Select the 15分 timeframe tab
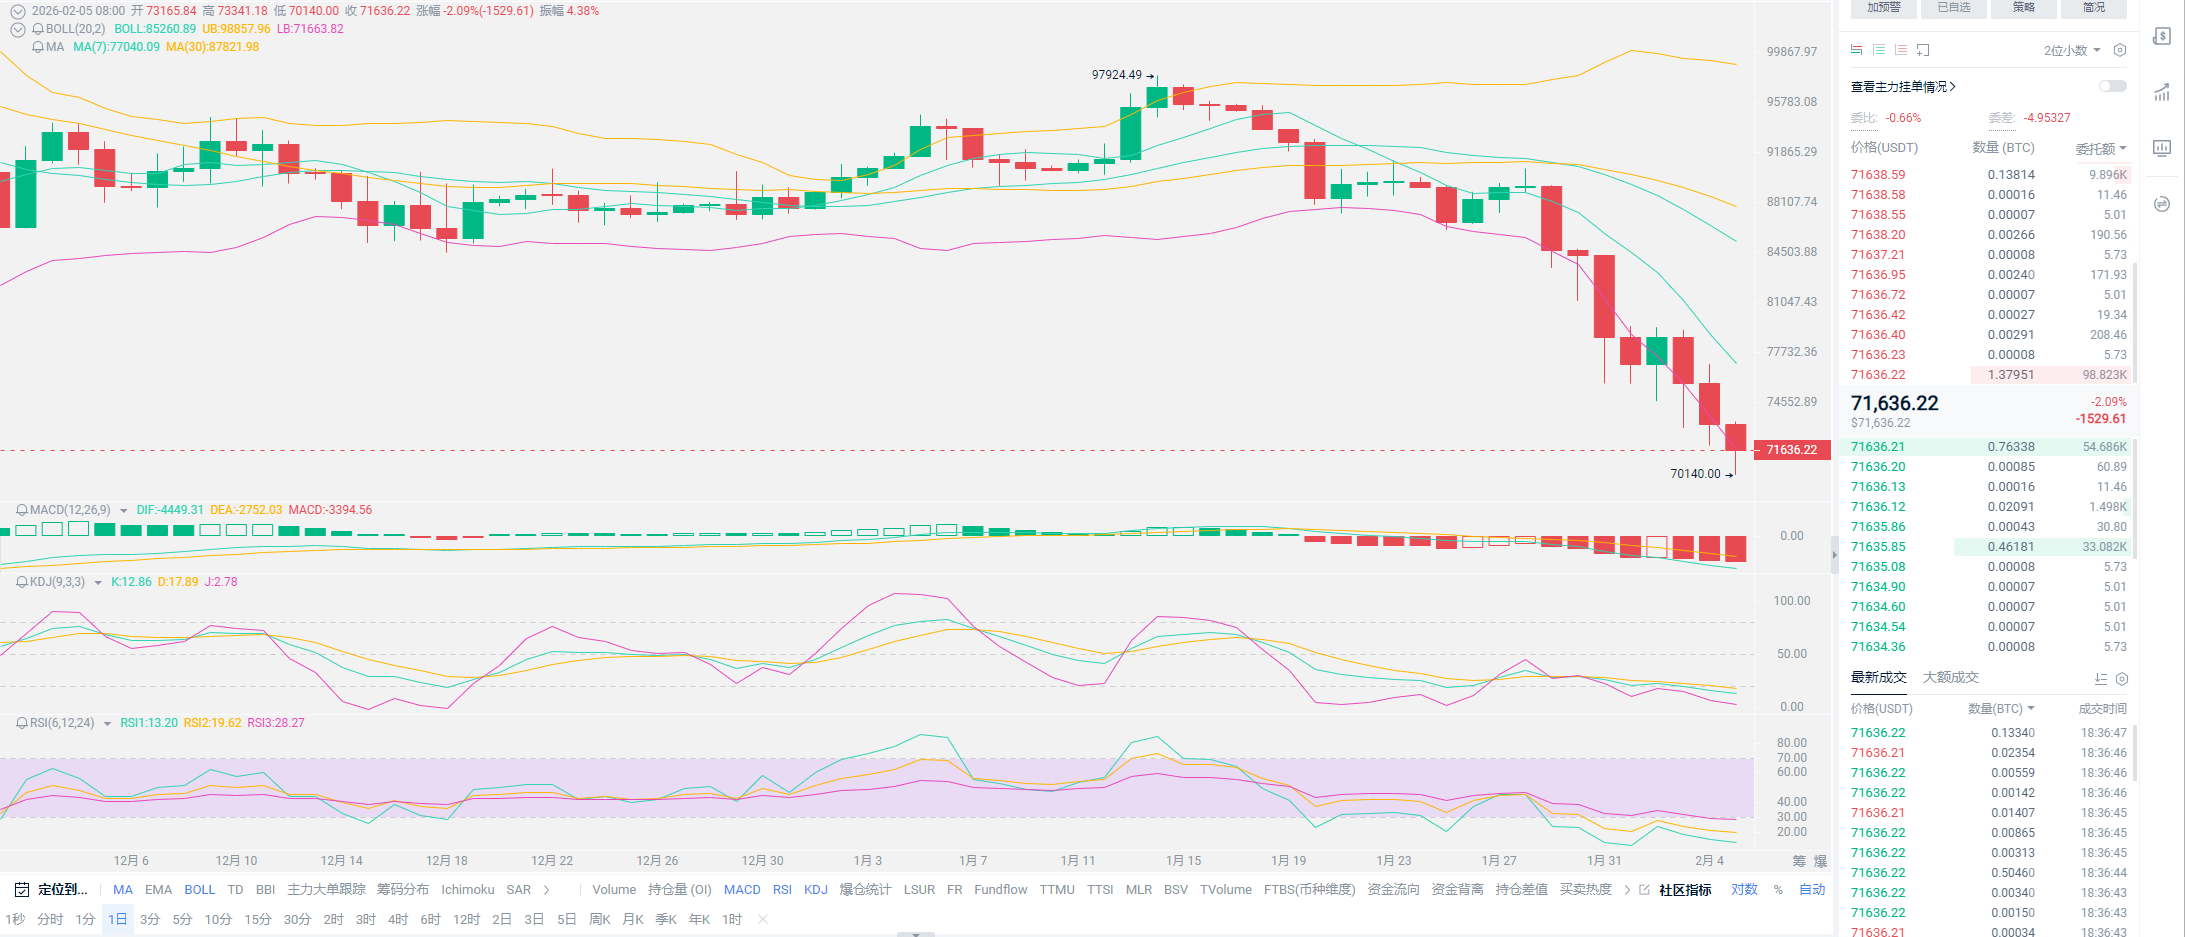The height and width of the screenshot is (937, 2185). click(257, 919)
